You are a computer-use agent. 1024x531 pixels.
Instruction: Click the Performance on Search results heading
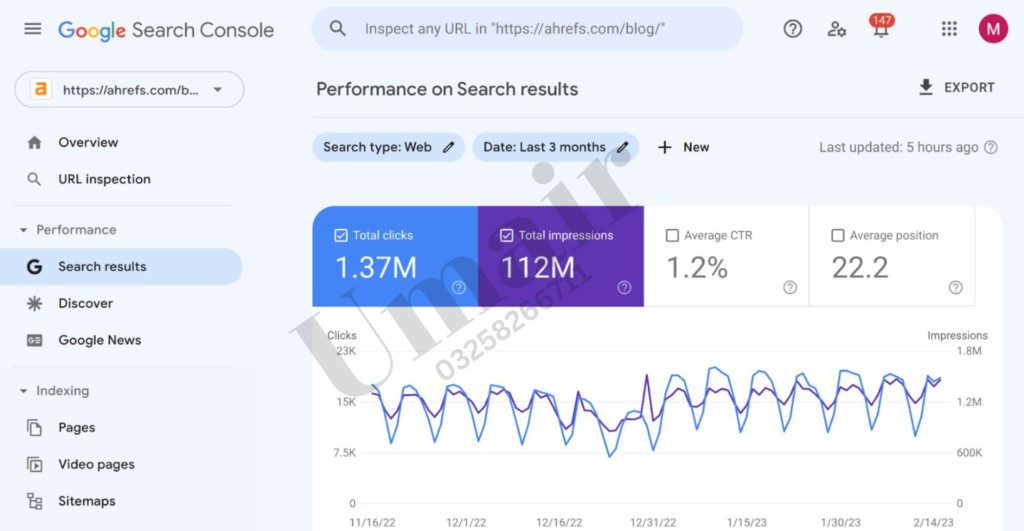coord(447,89)
